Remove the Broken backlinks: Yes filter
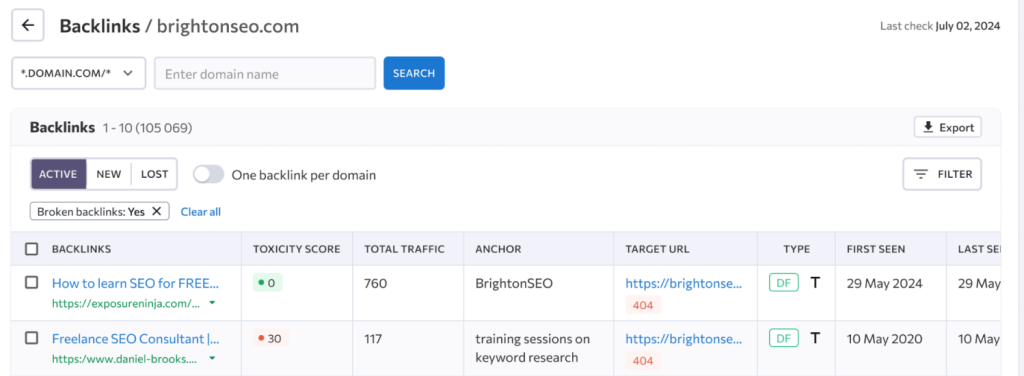The image size is (1024, 376). pyautogui.click(x=156, y=212)
